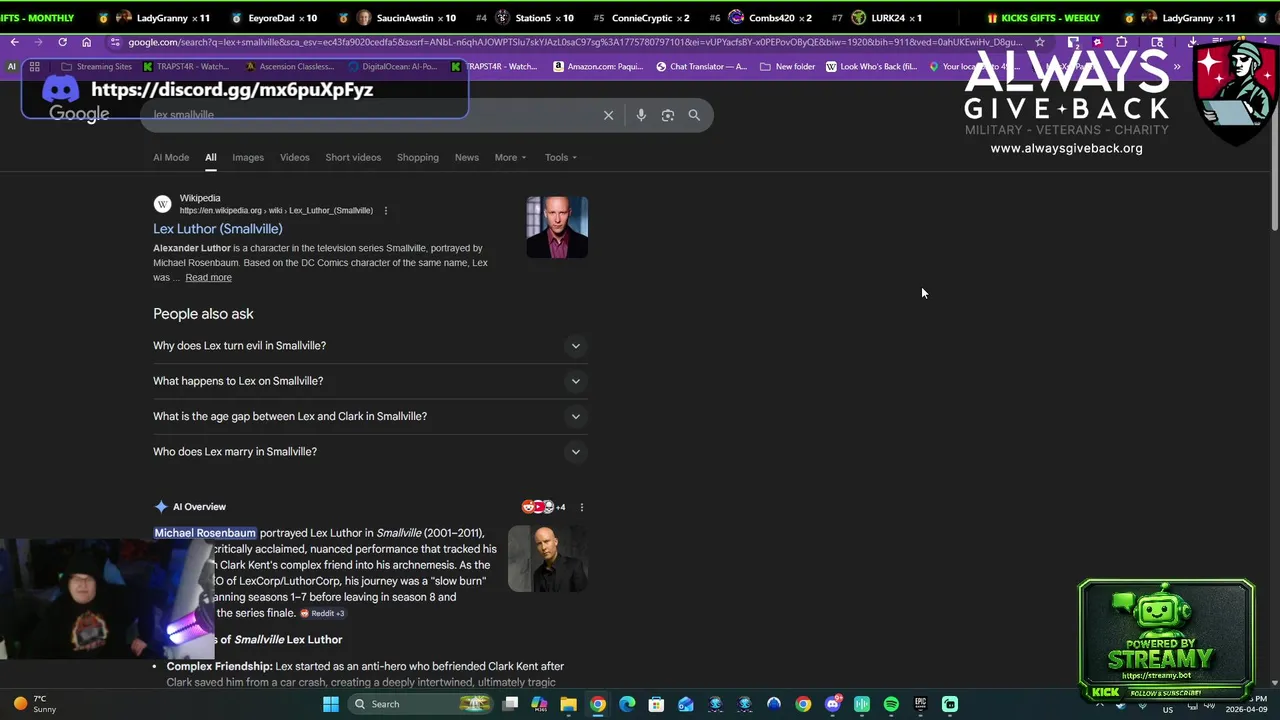1280x720 pixels.
Task: Open the apps grid icon in the bookmarks bar
Action: coord(34,67)
